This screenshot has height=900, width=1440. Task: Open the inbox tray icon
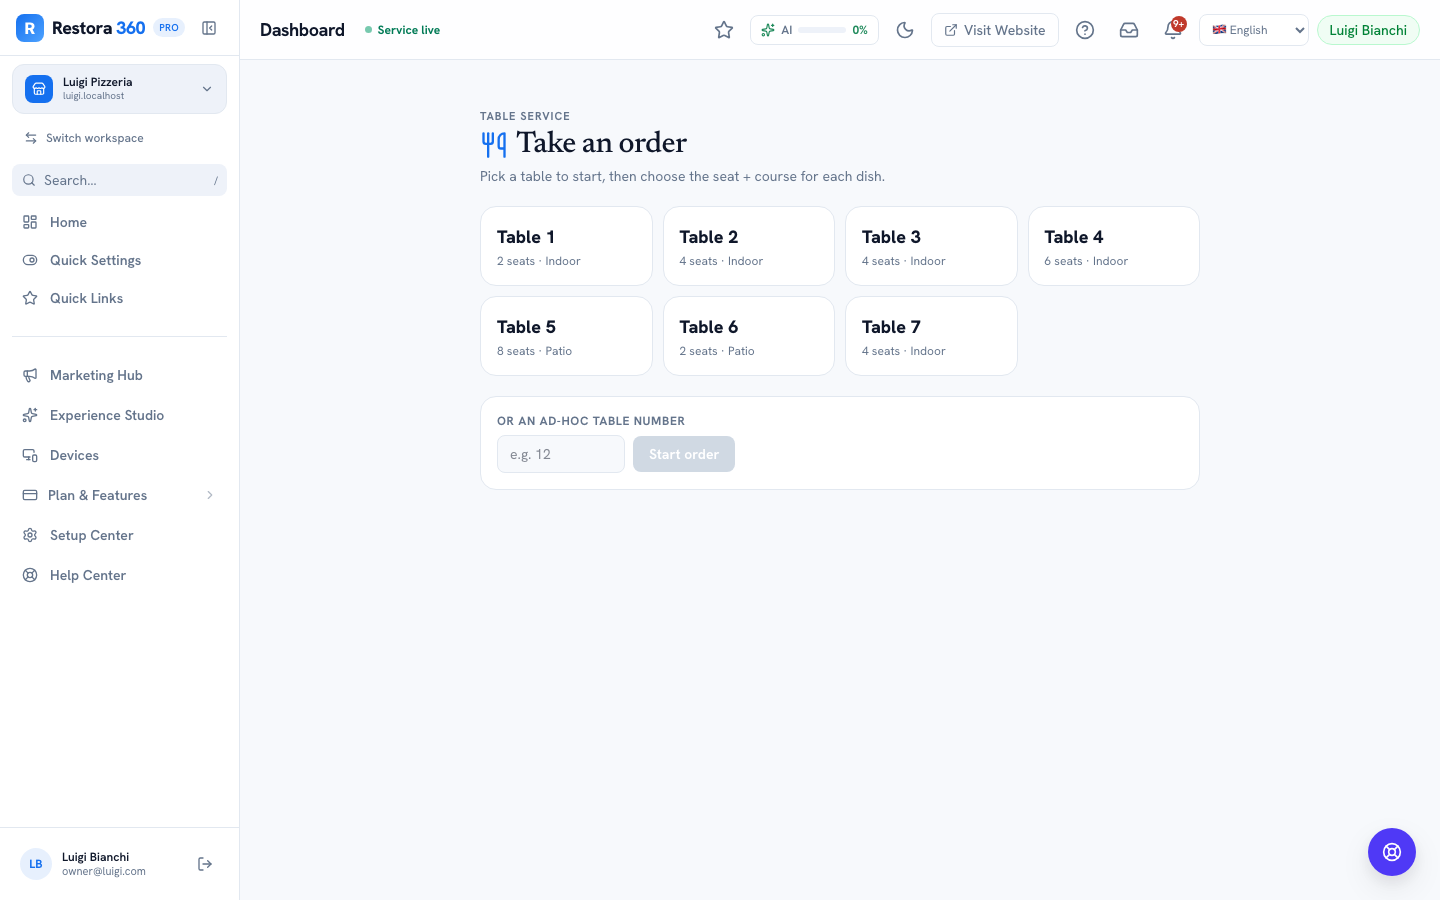coord(1129,30)
